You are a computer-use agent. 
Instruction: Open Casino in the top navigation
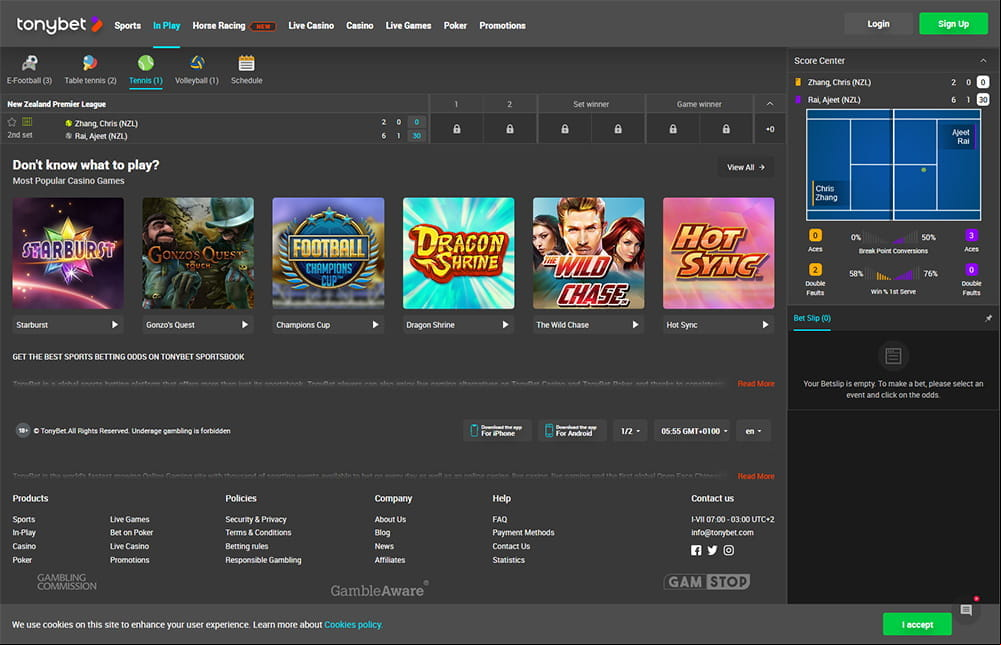(359, 26)
